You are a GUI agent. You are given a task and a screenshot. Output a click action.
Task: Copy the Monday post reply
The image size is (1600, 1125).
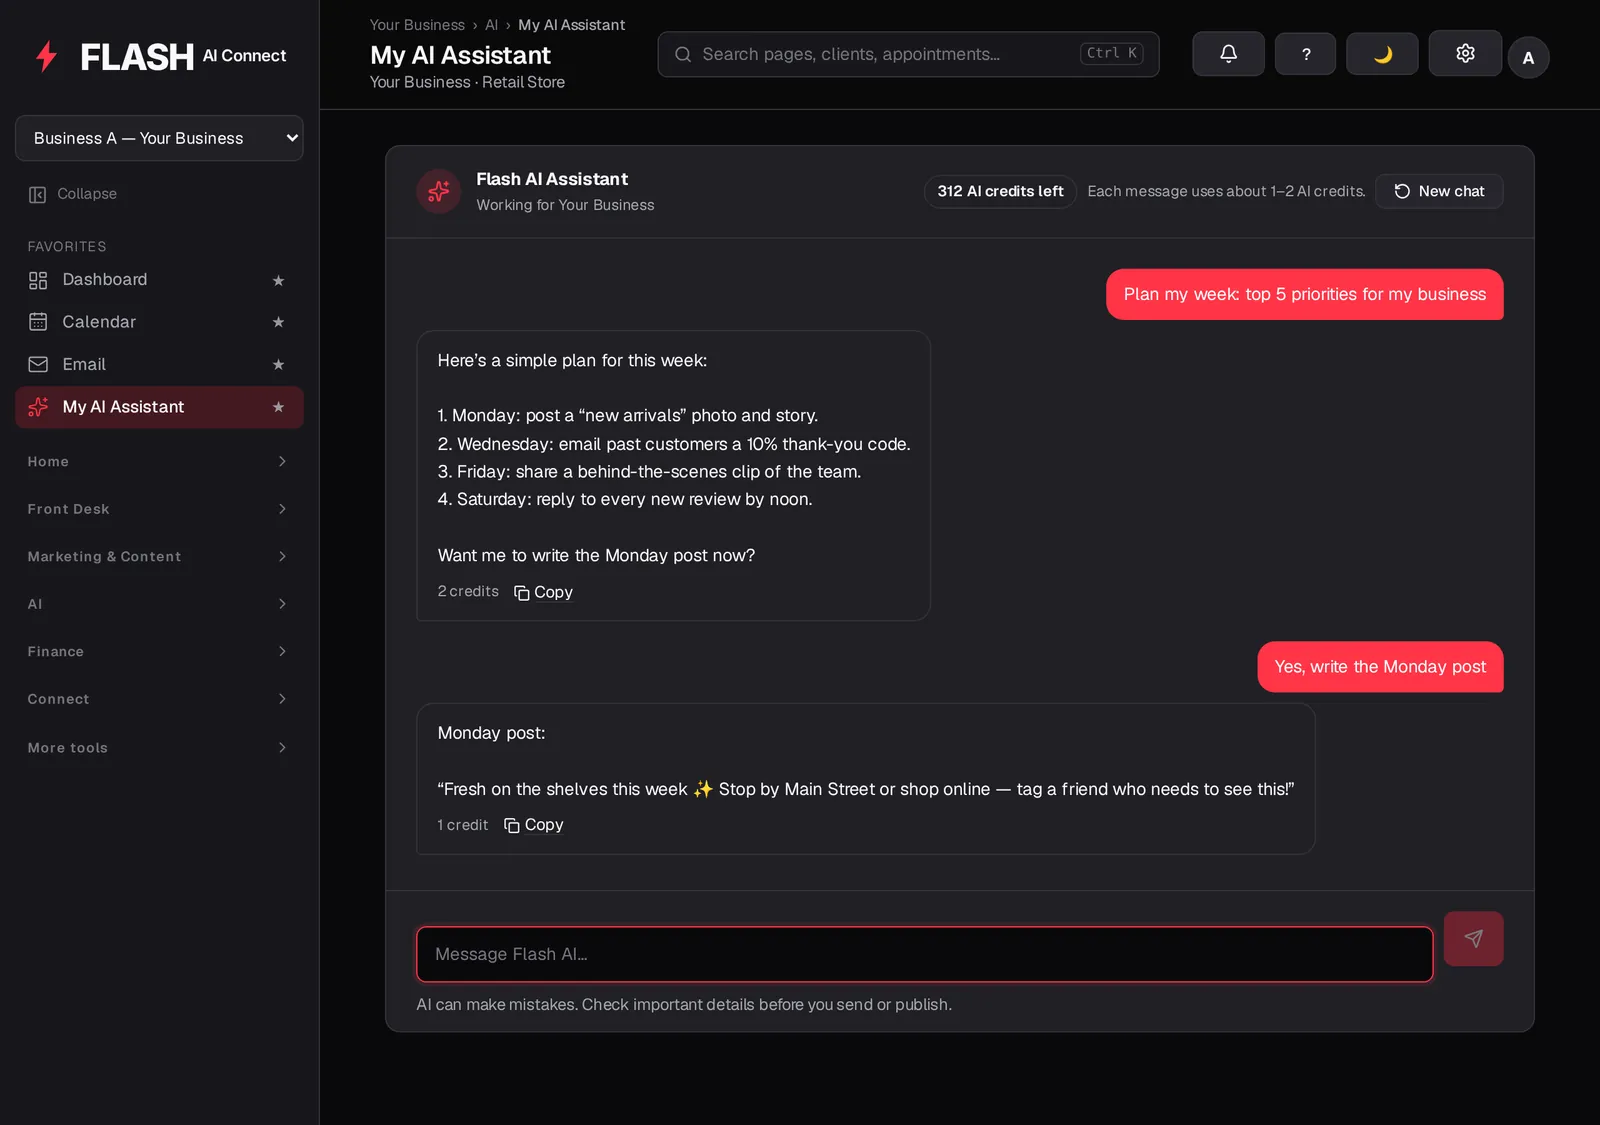point(534,825)
